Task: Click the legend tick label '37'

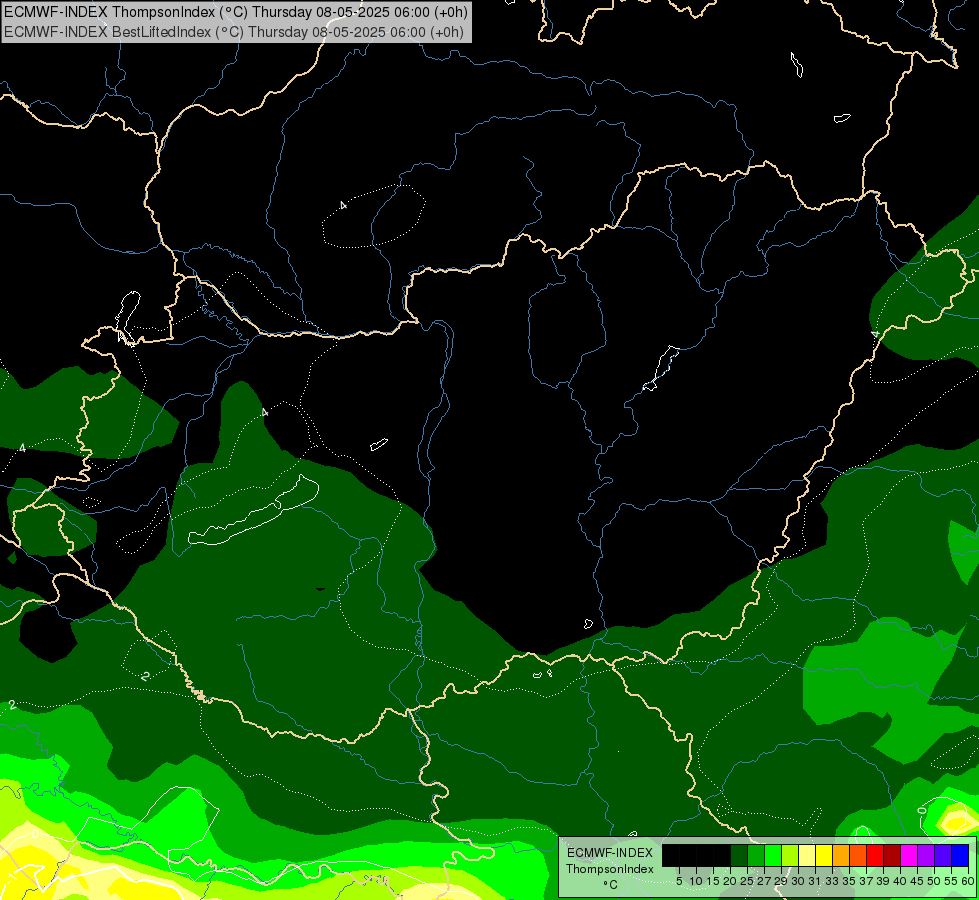Action: click(x=867, y=881)
